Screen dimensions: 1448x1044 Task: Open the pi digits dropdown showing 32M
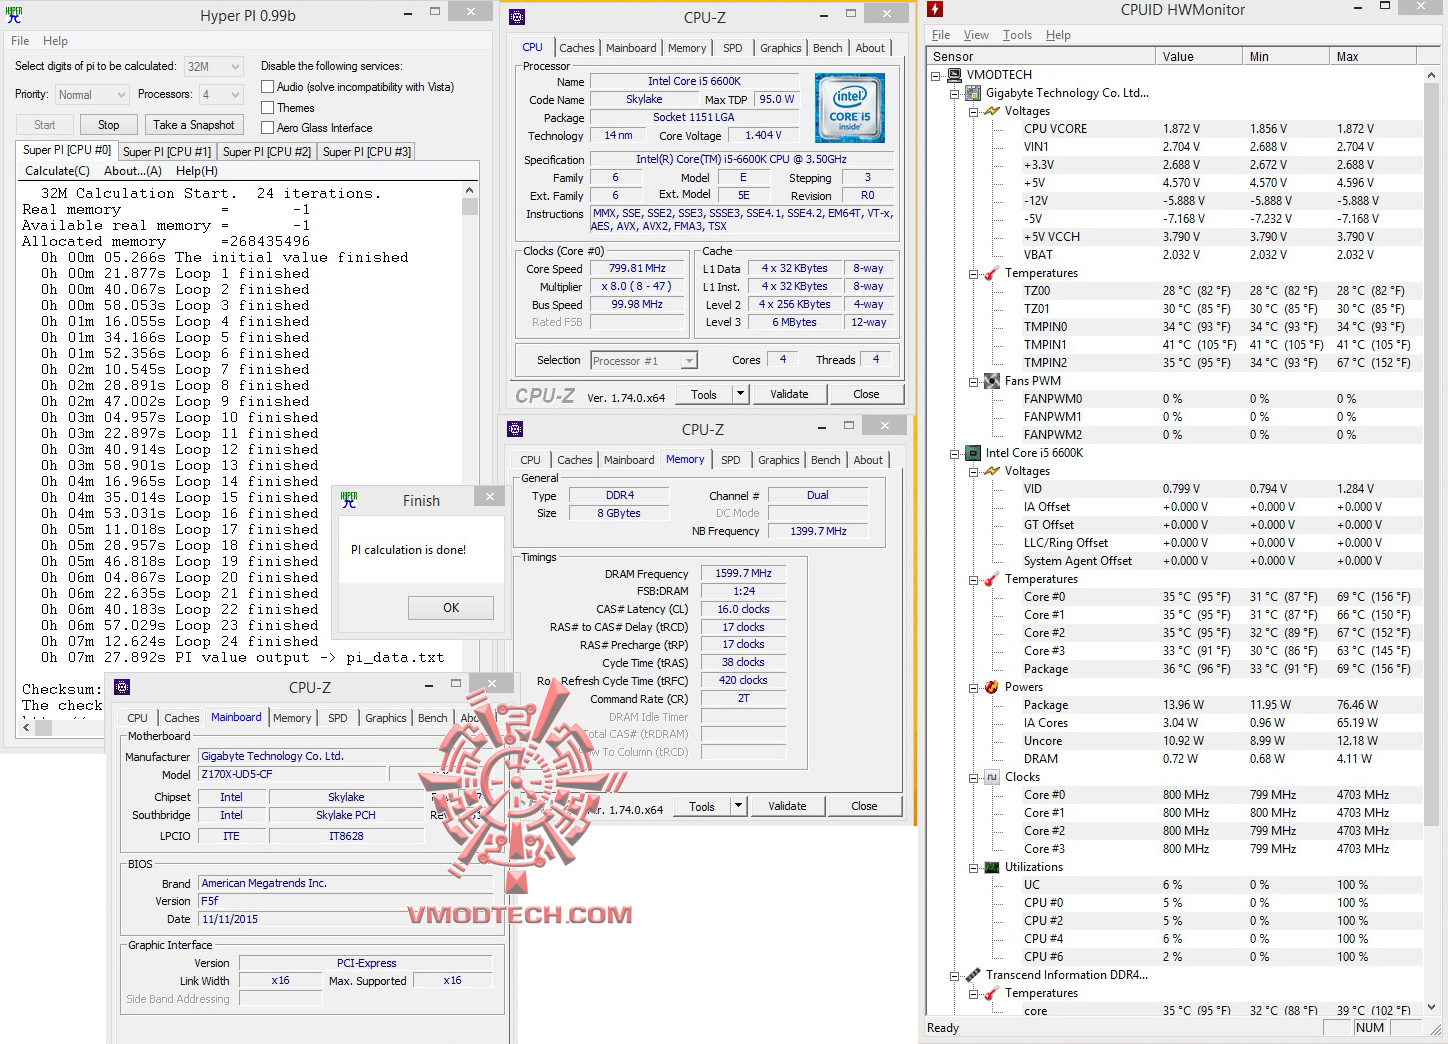point(214,67)
